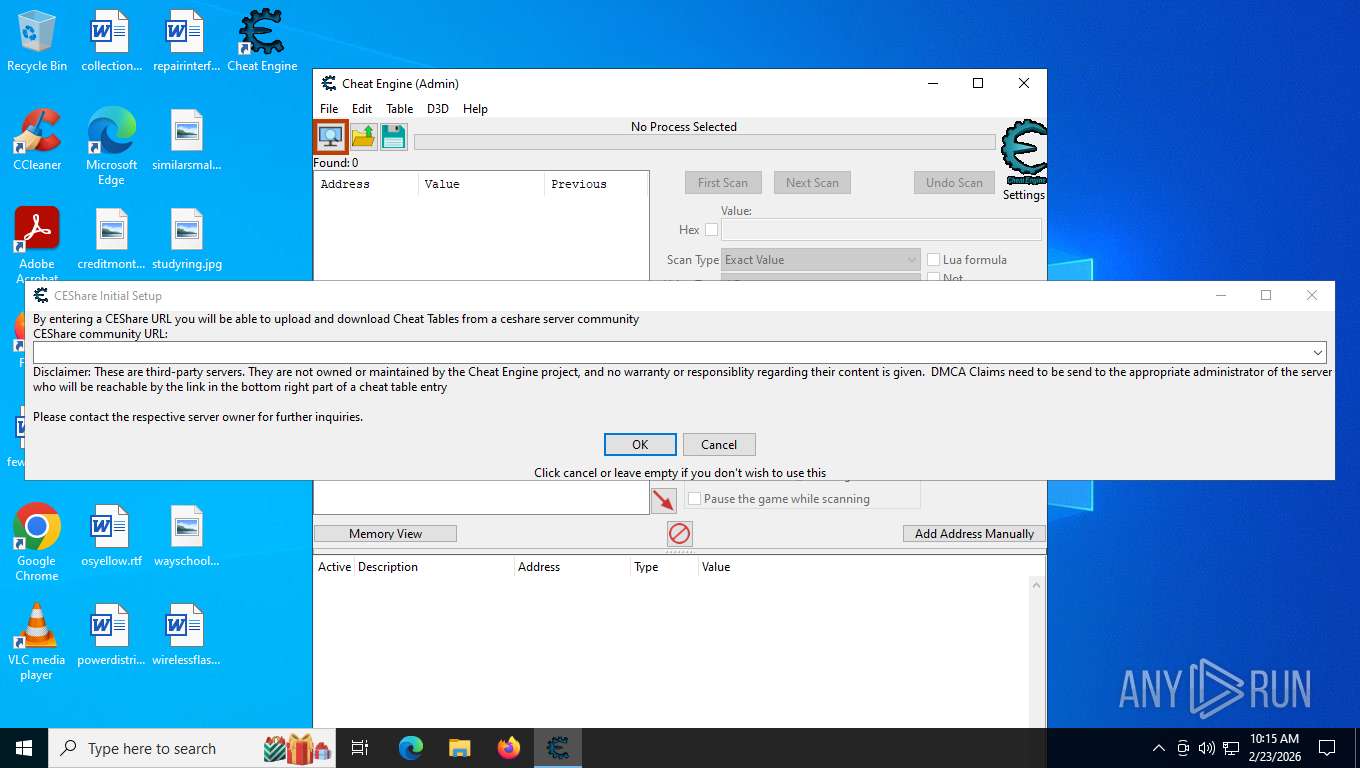Click the red arrow add-to-list icon
1360x768 pixels.
[x=664, y=500]
